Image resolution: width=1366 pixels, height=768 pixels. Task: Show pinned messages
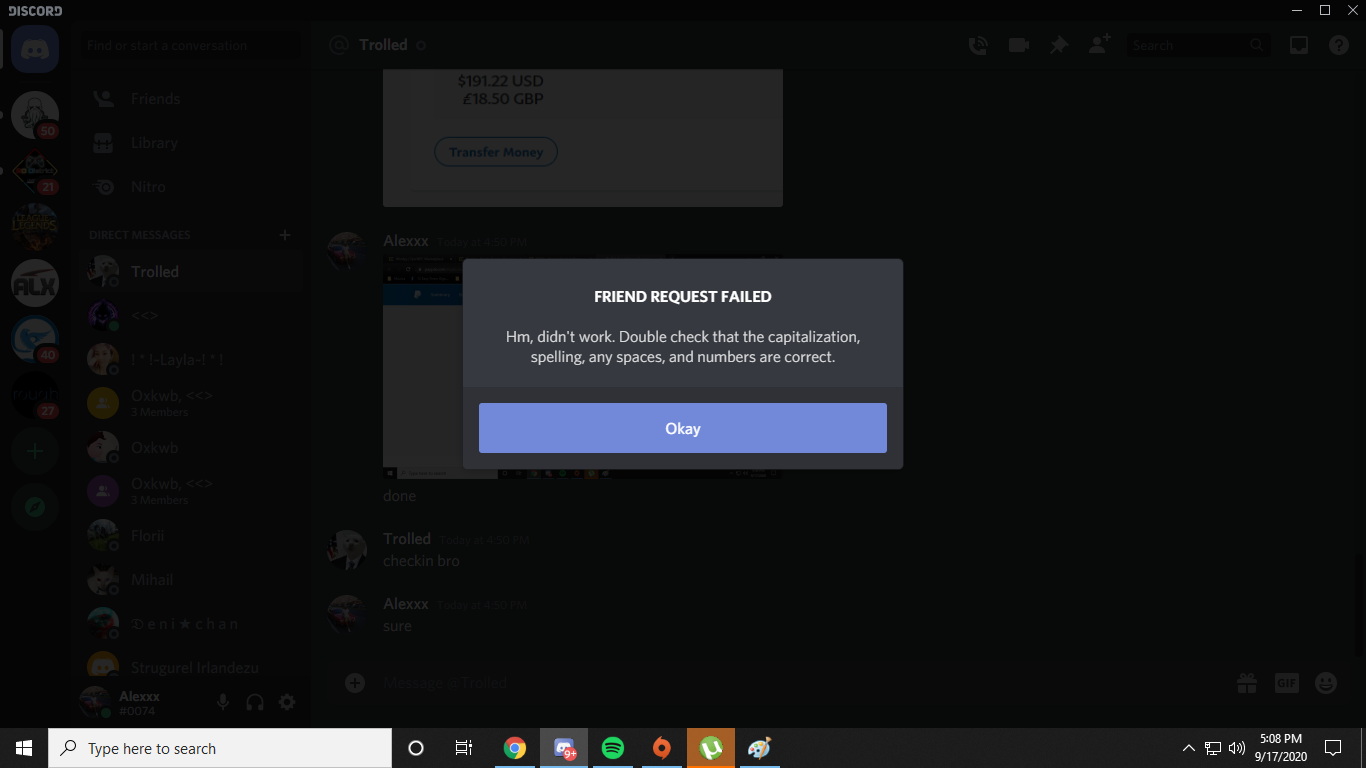click(x=1059, y=45)
